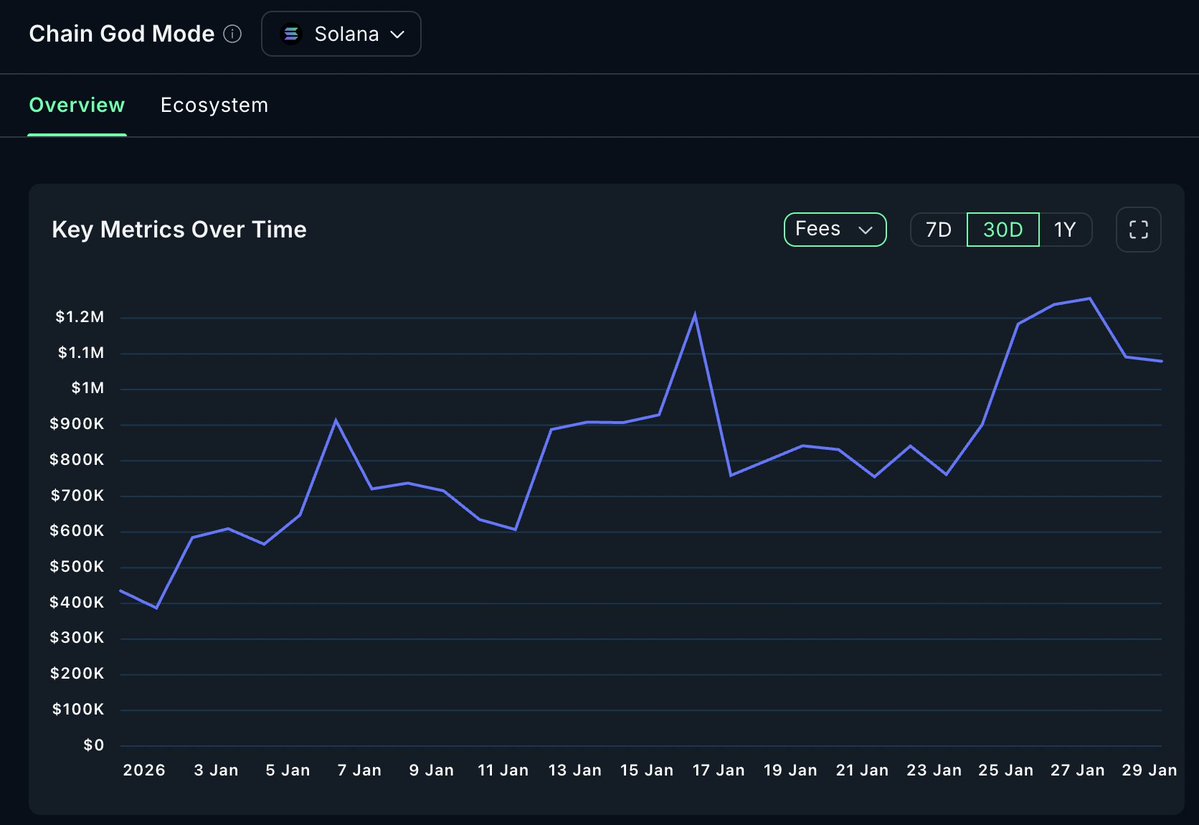Click the chart peak near 27 Jan
This screenshot has height=825, width=1199.
pyautogui.click(x=1090, y=299)
